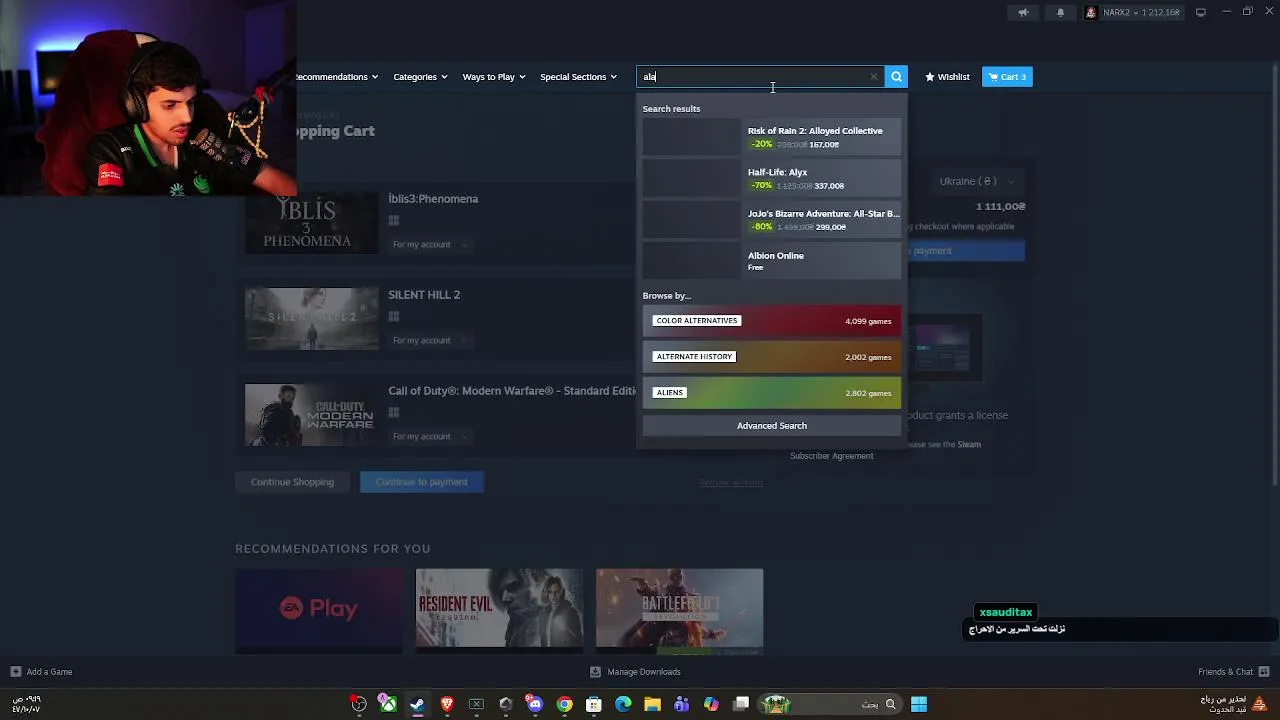Open the Steam Subscriber Agreement link
Viewport: 1280px width, 720px height.
pyautogui.click(x=832, y=456)
